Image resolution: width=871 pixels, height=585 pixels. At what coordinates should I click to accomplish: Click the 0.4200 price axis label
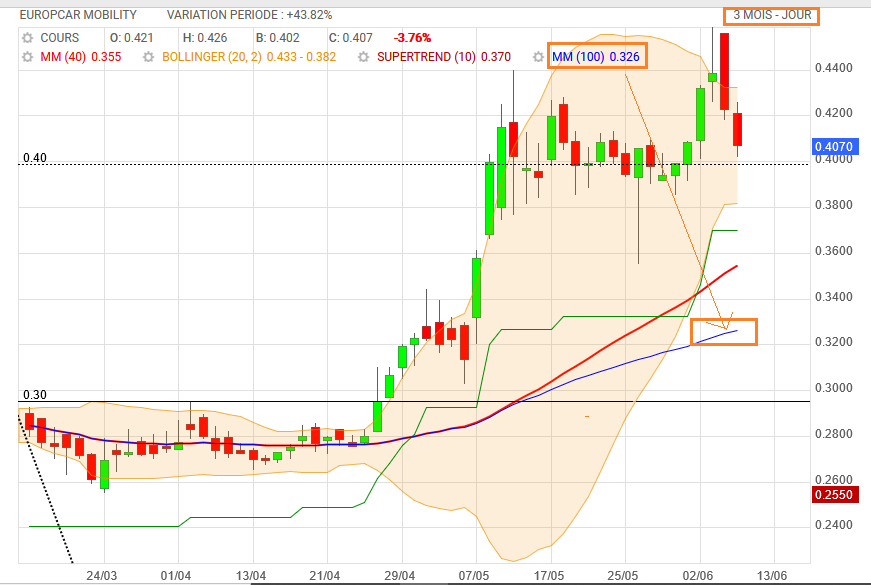tap(834, 113)
